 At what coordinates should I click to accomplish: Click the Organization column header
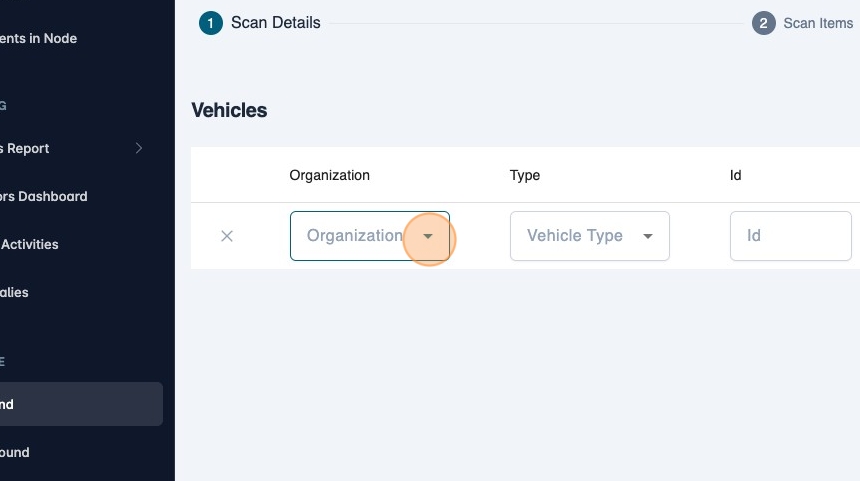[329, 175]
